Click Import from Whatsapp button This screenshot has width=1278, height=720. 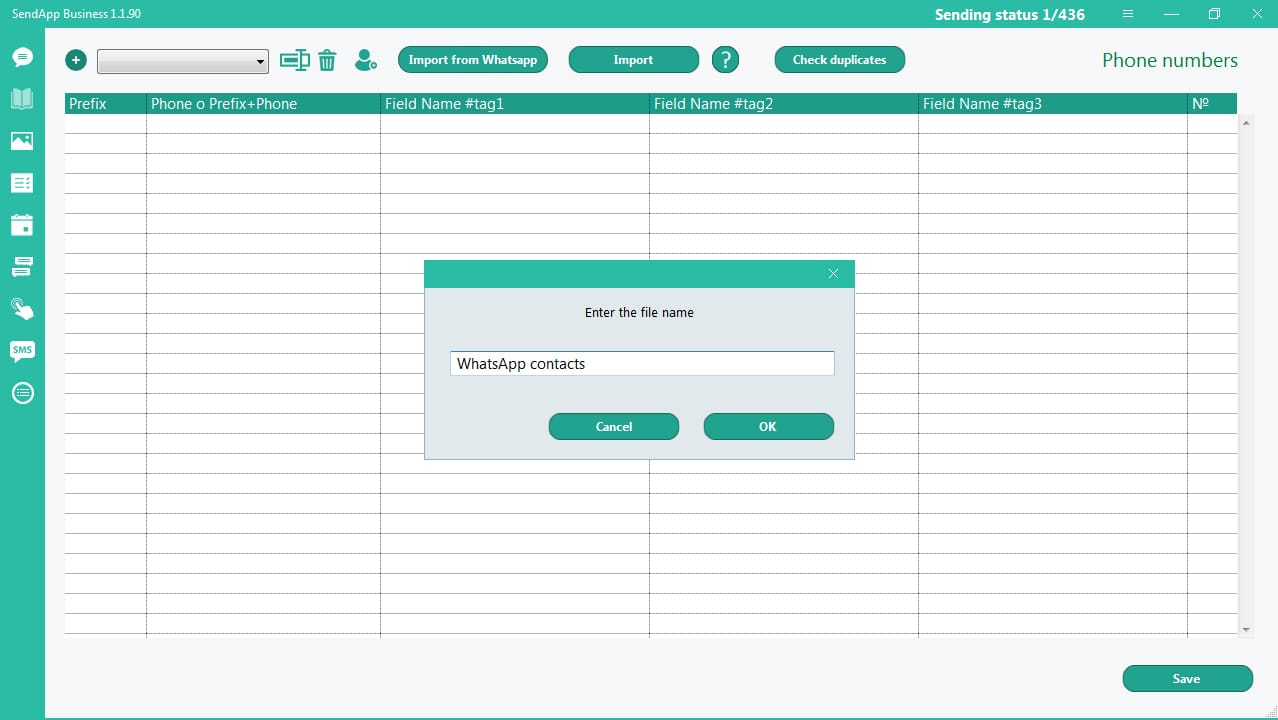(473, 60)
